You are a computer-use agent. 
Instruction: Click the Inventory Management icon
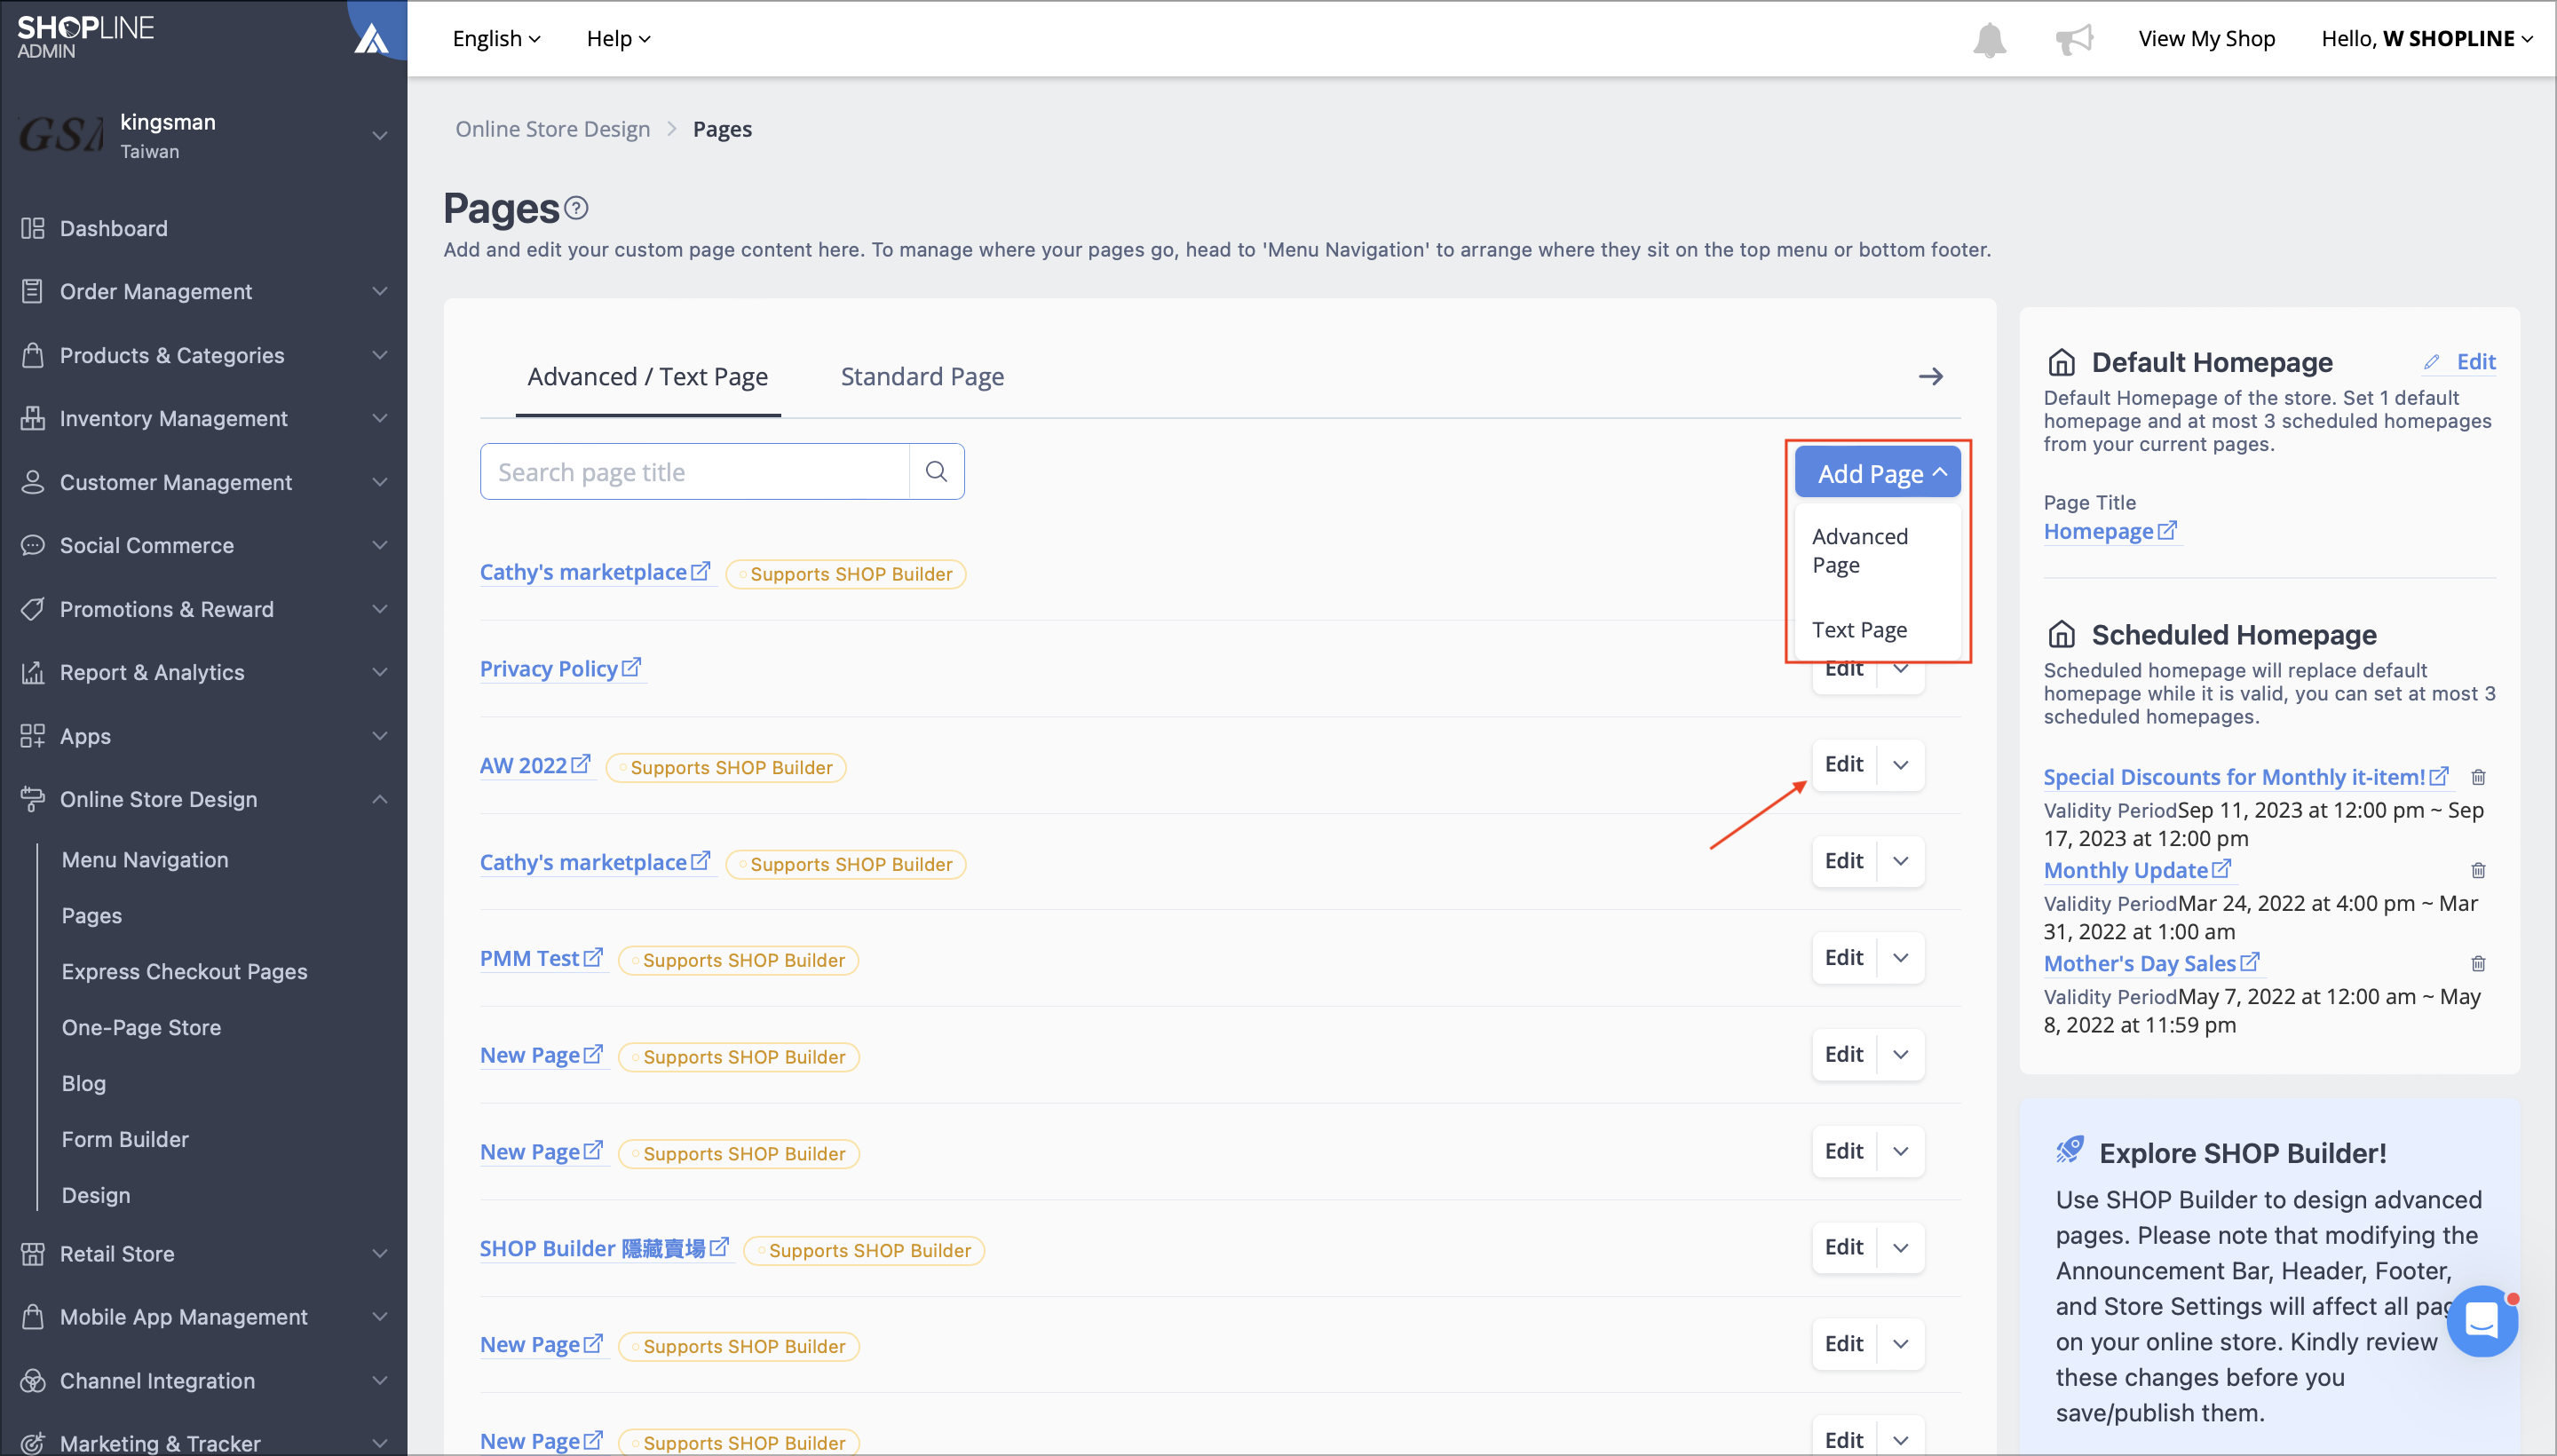(x=33, y=418)
